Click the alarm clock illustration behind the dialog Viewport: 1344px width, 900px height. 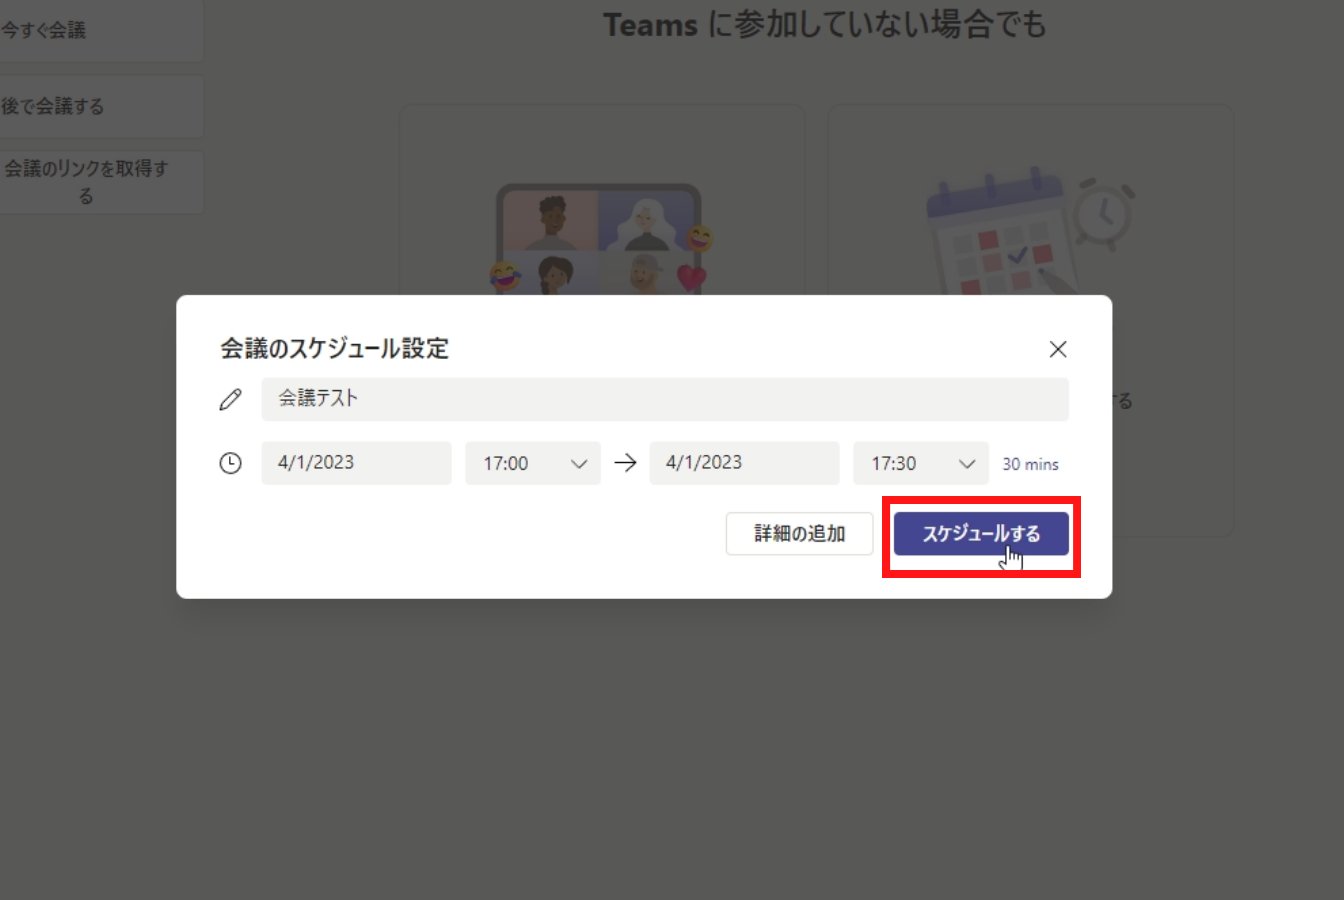(x=1104, y=214)
